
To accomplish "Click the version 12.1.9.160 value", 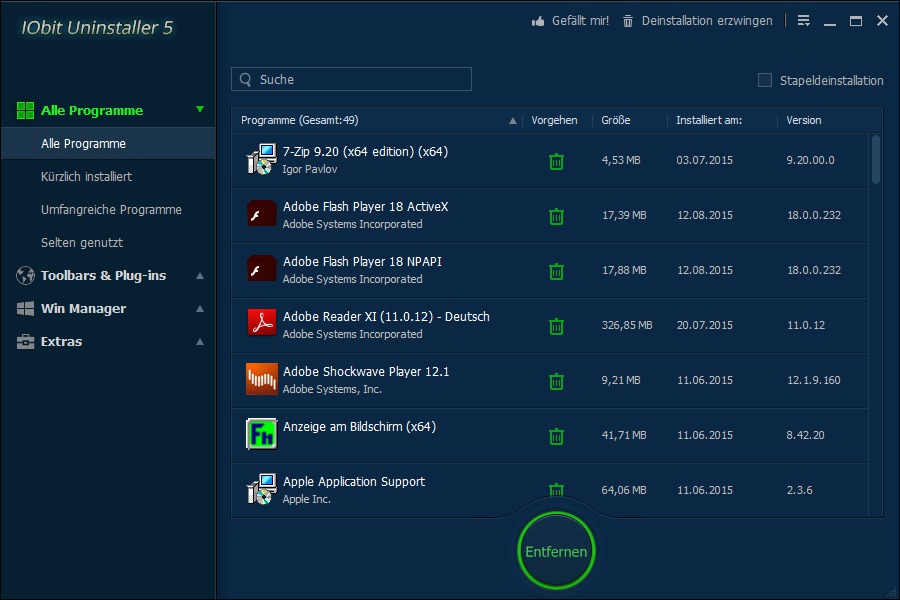I will click(x=813, y=380).
